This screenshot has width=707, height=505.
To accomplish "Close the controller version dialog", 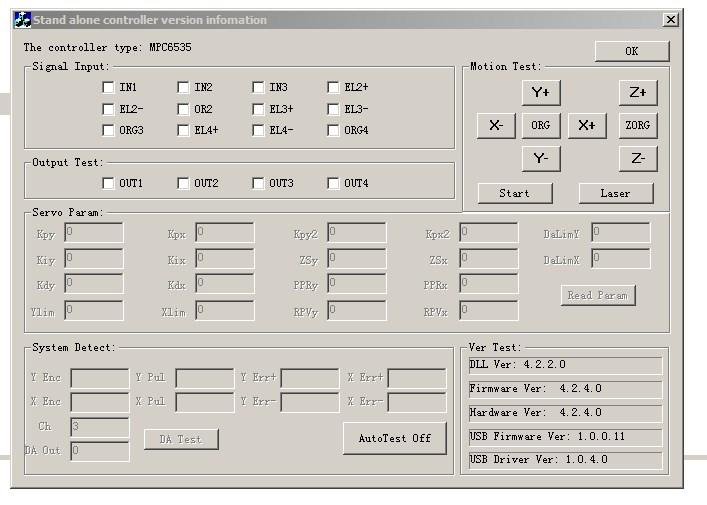I will [x=670, y=20].
